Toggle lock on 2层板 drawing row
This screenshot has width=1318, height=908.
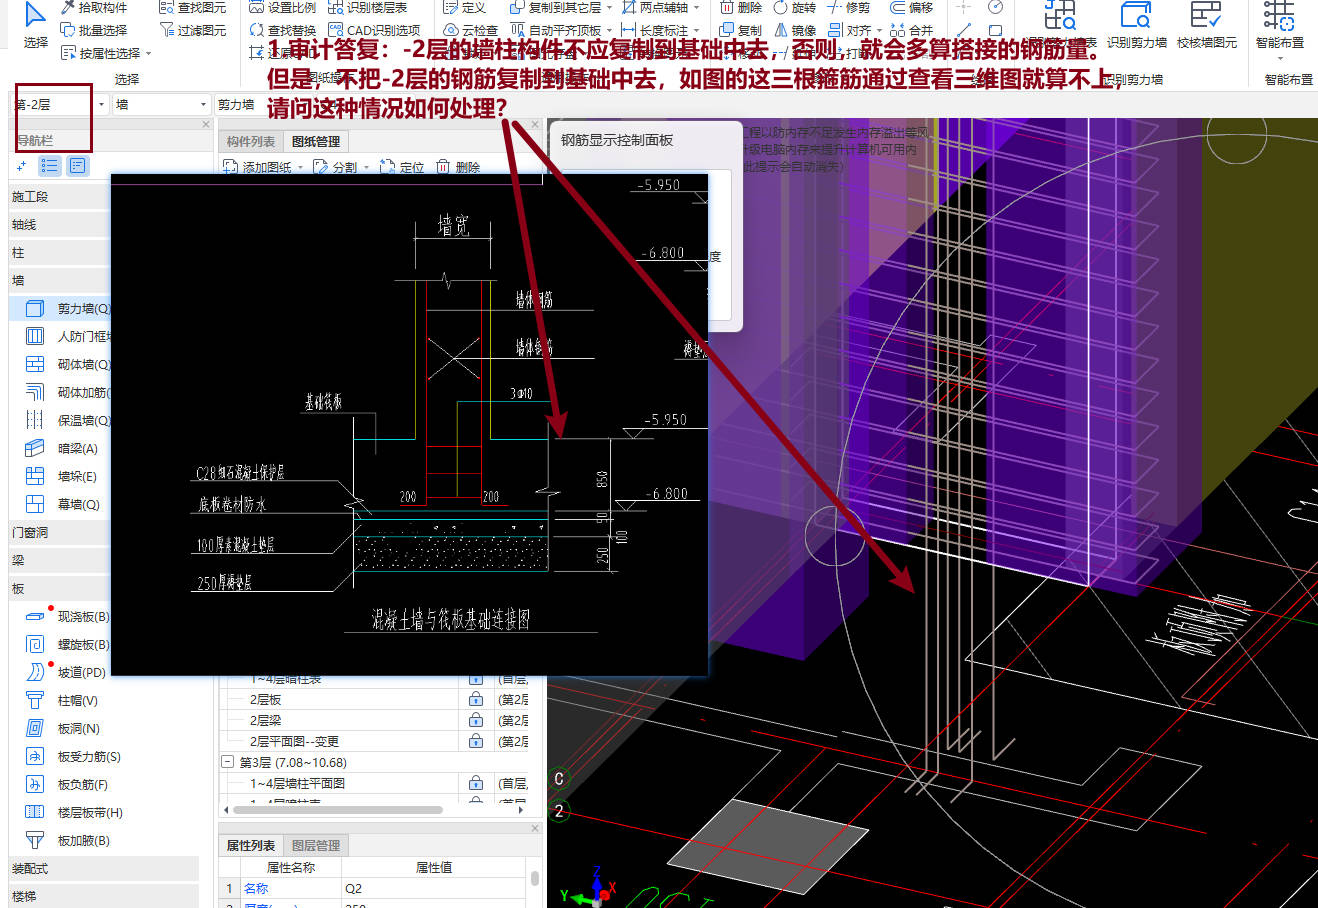tap(476, 699)
